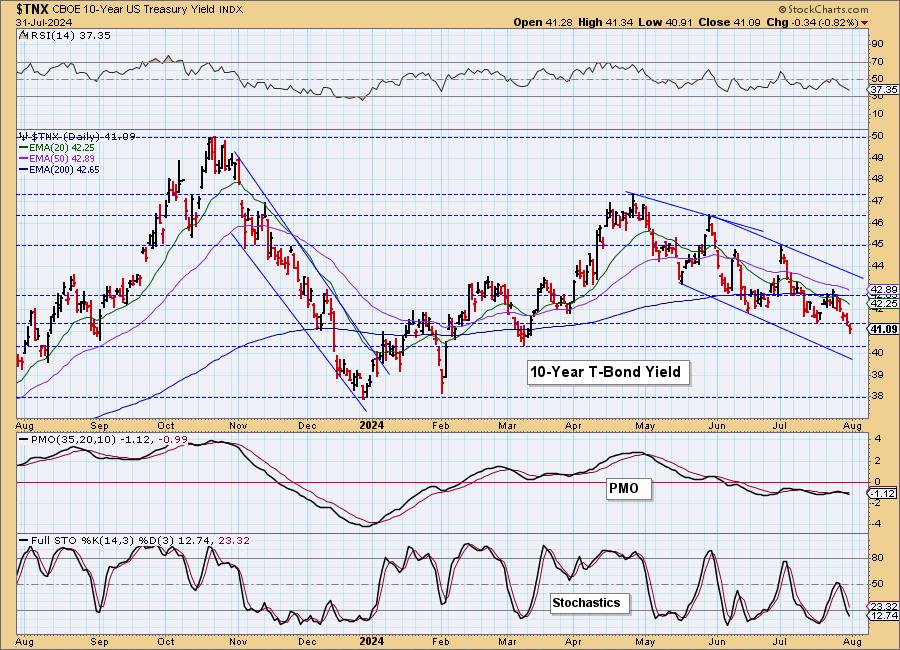Click the EMA(50) 42.89 legend entry
900x650 pixels.
point(61,158)
